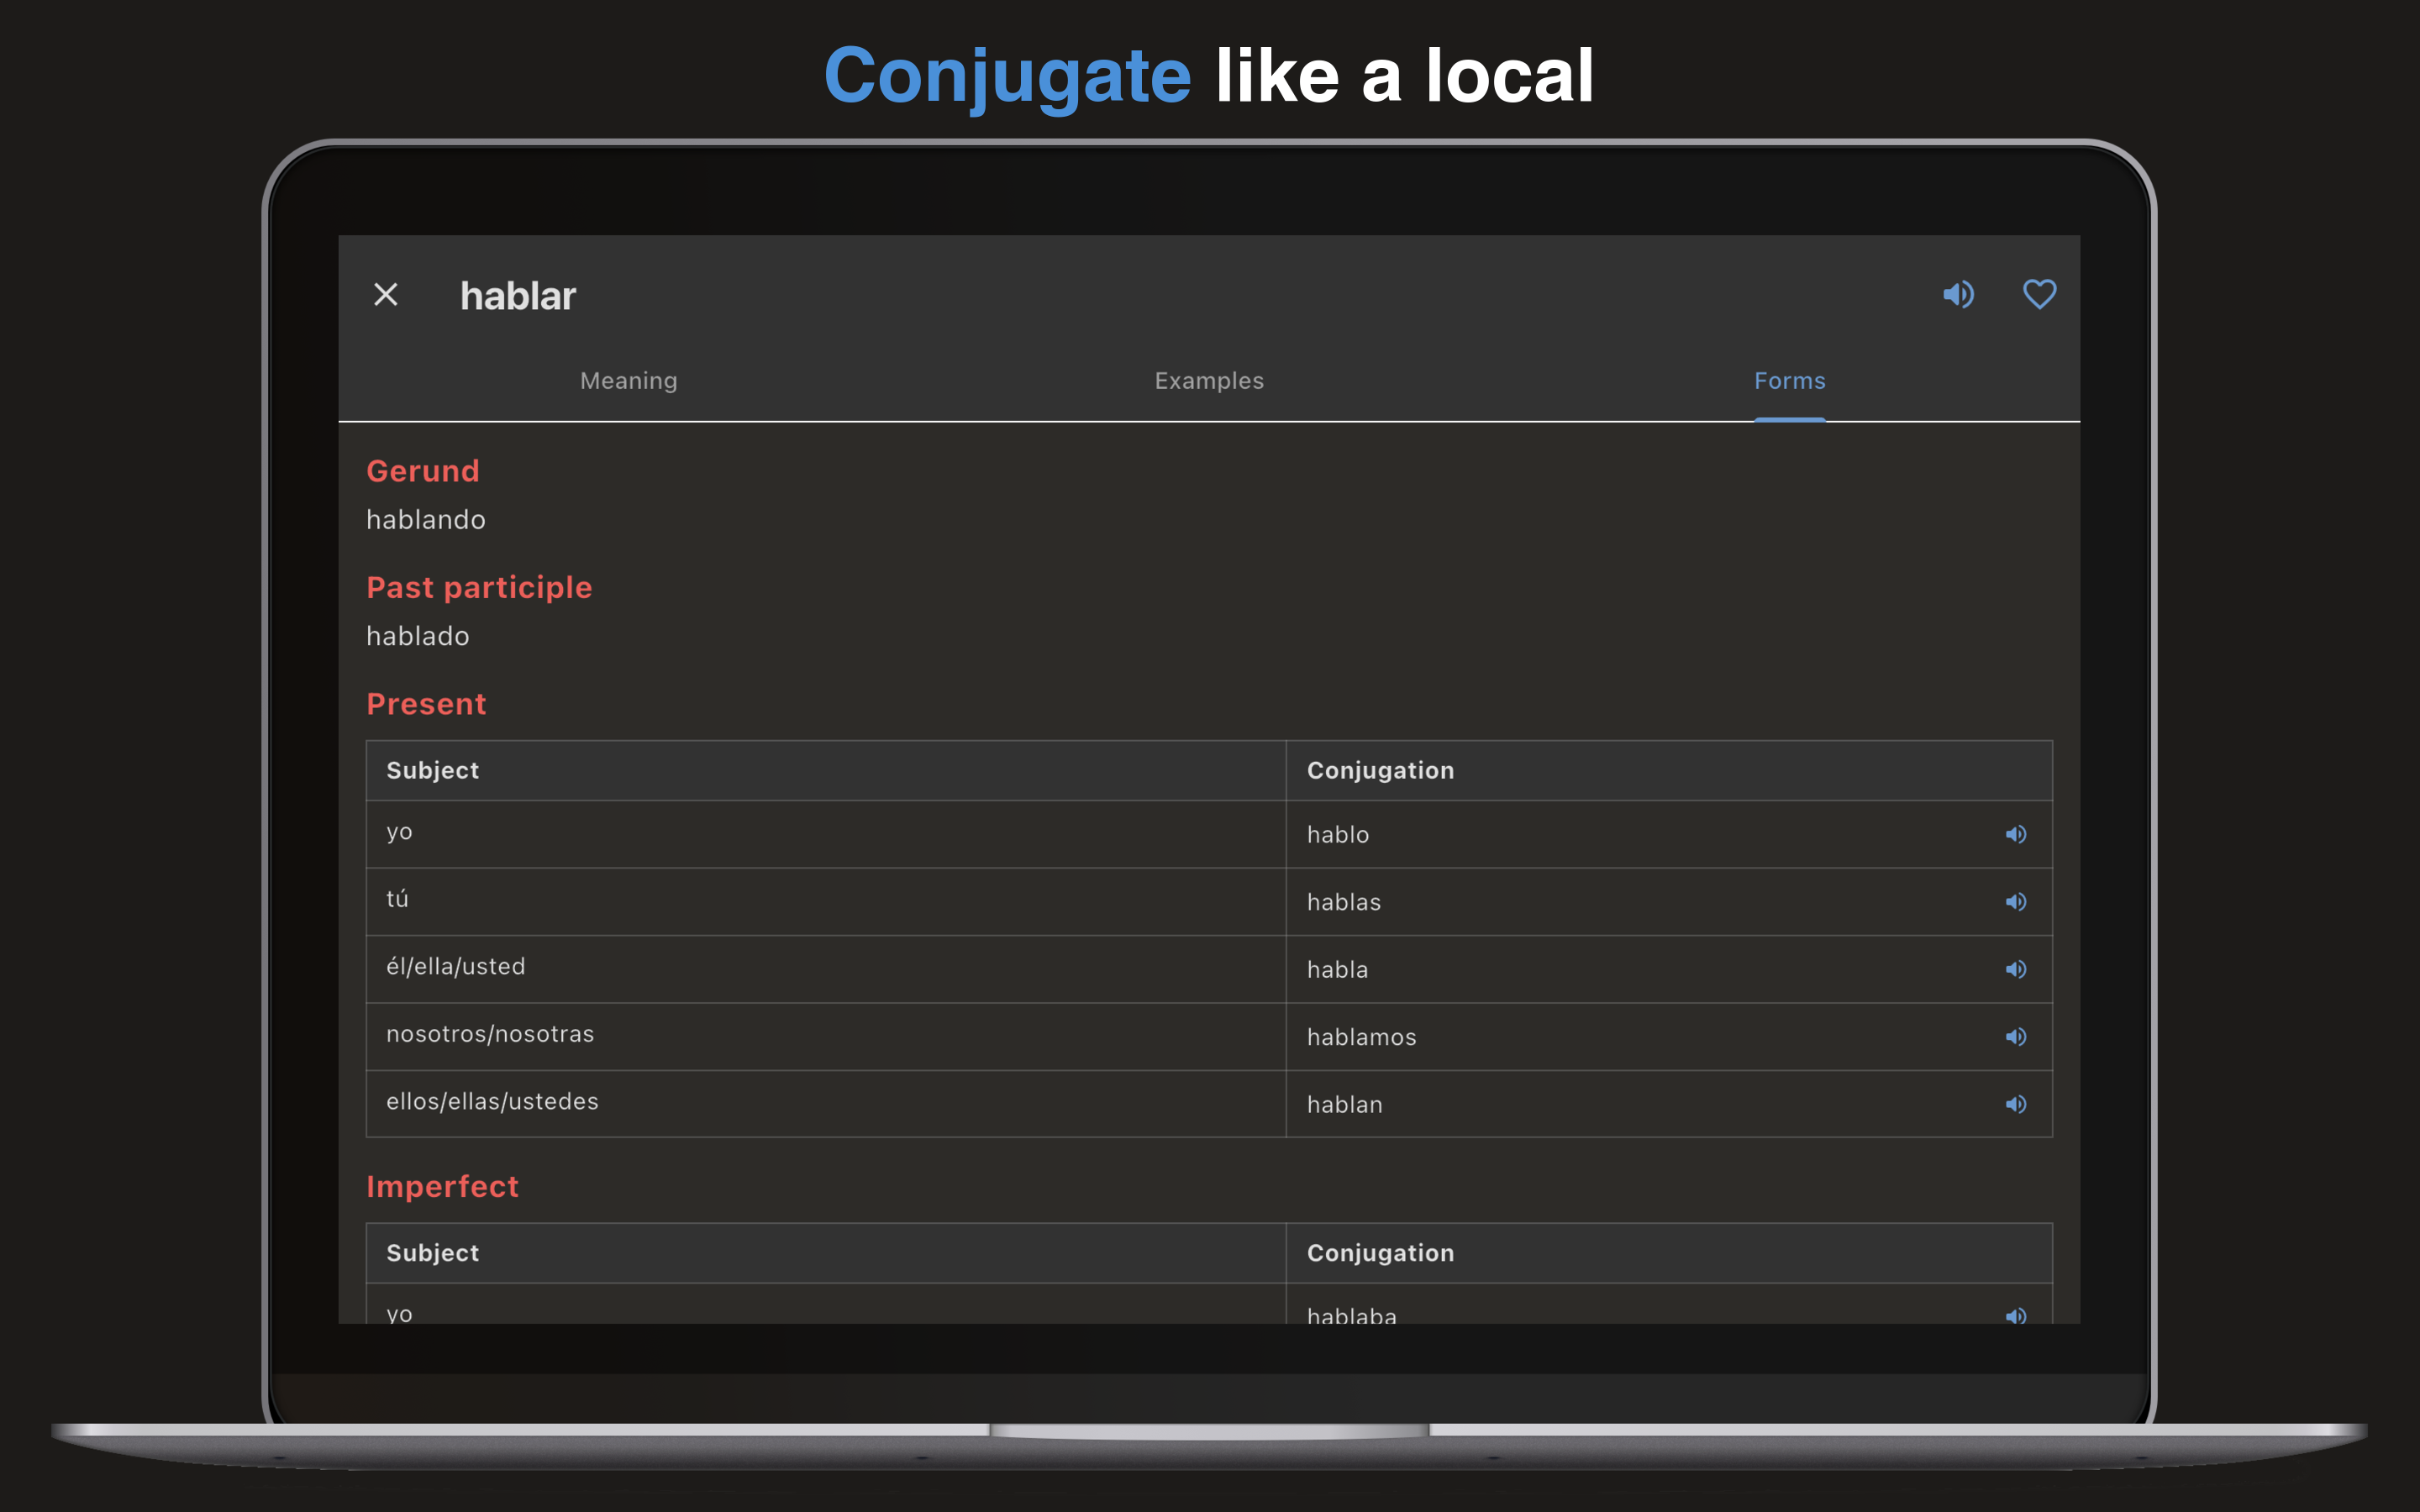Click the Past participle heading

(x=479, y=588)
